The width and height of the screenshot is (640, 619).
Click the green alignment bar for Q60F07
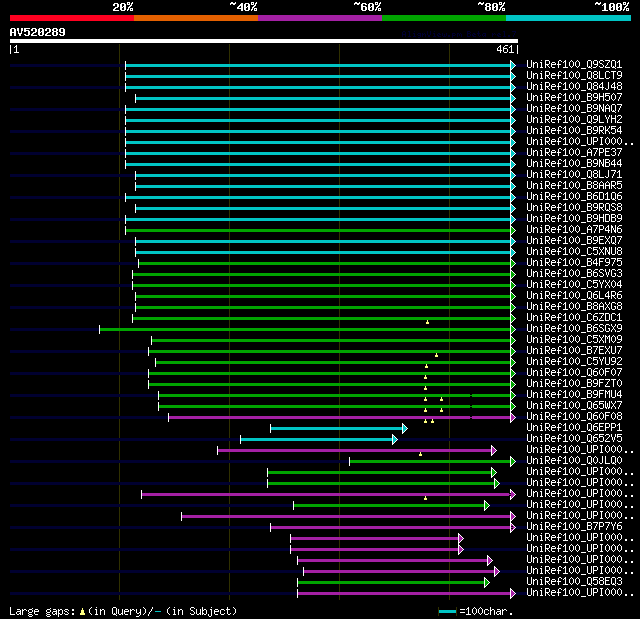pyautogui.click(x=329, y=374)
